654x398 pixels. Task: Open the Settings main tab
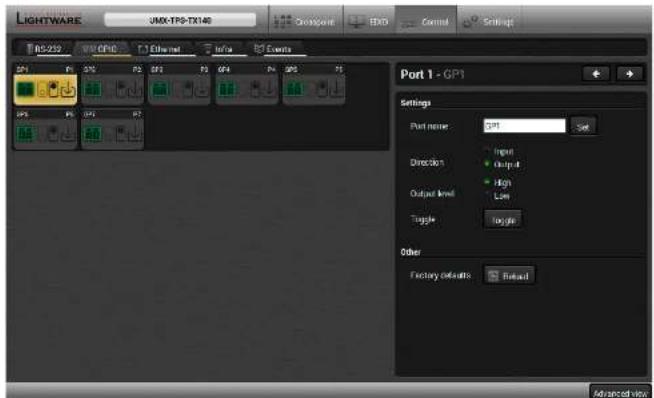coord(489,21)
